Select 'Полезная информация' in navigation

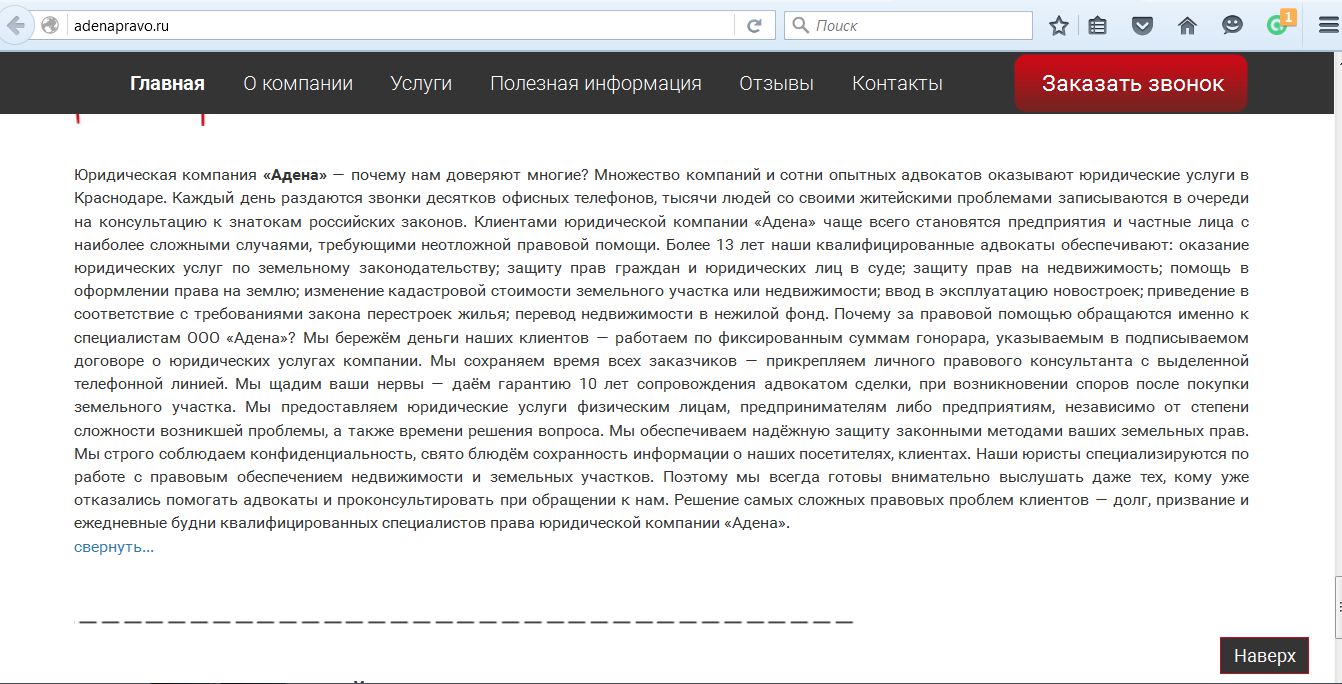pos(595,84)
